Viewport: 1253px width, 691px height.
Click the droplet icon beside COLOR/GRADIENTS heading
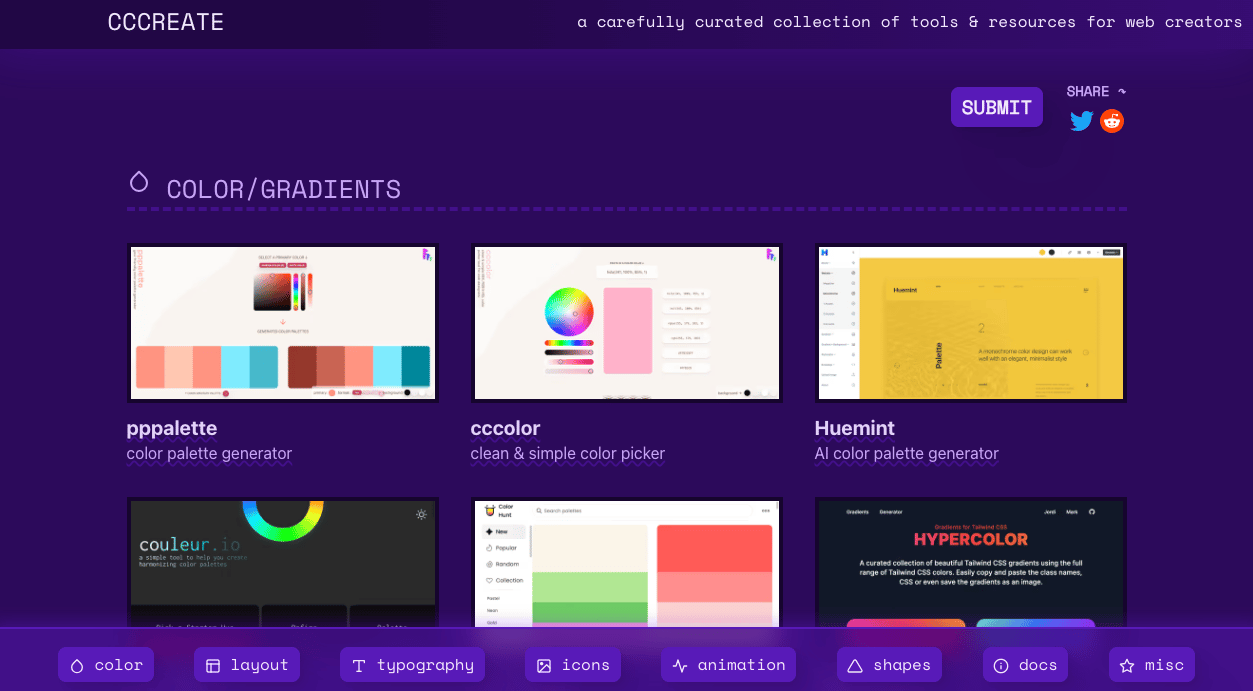[x=139, y=181]
